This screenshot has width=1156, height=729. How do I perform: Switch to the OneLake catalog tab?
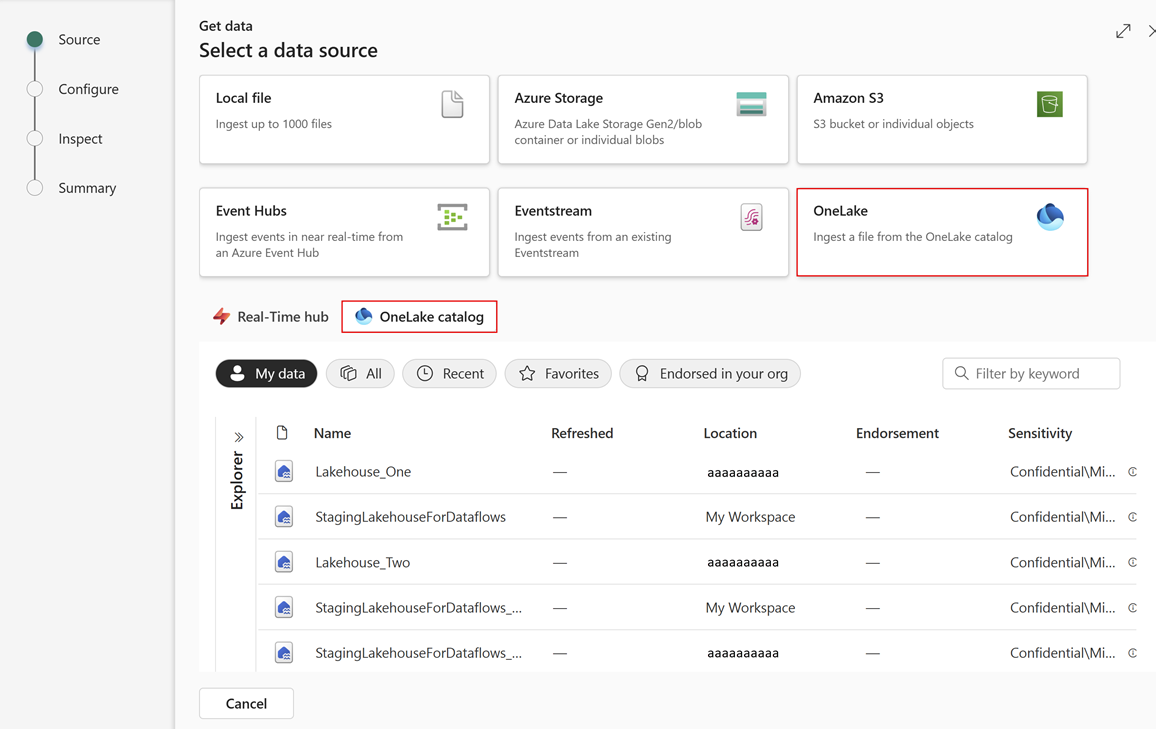click(419, 317)
